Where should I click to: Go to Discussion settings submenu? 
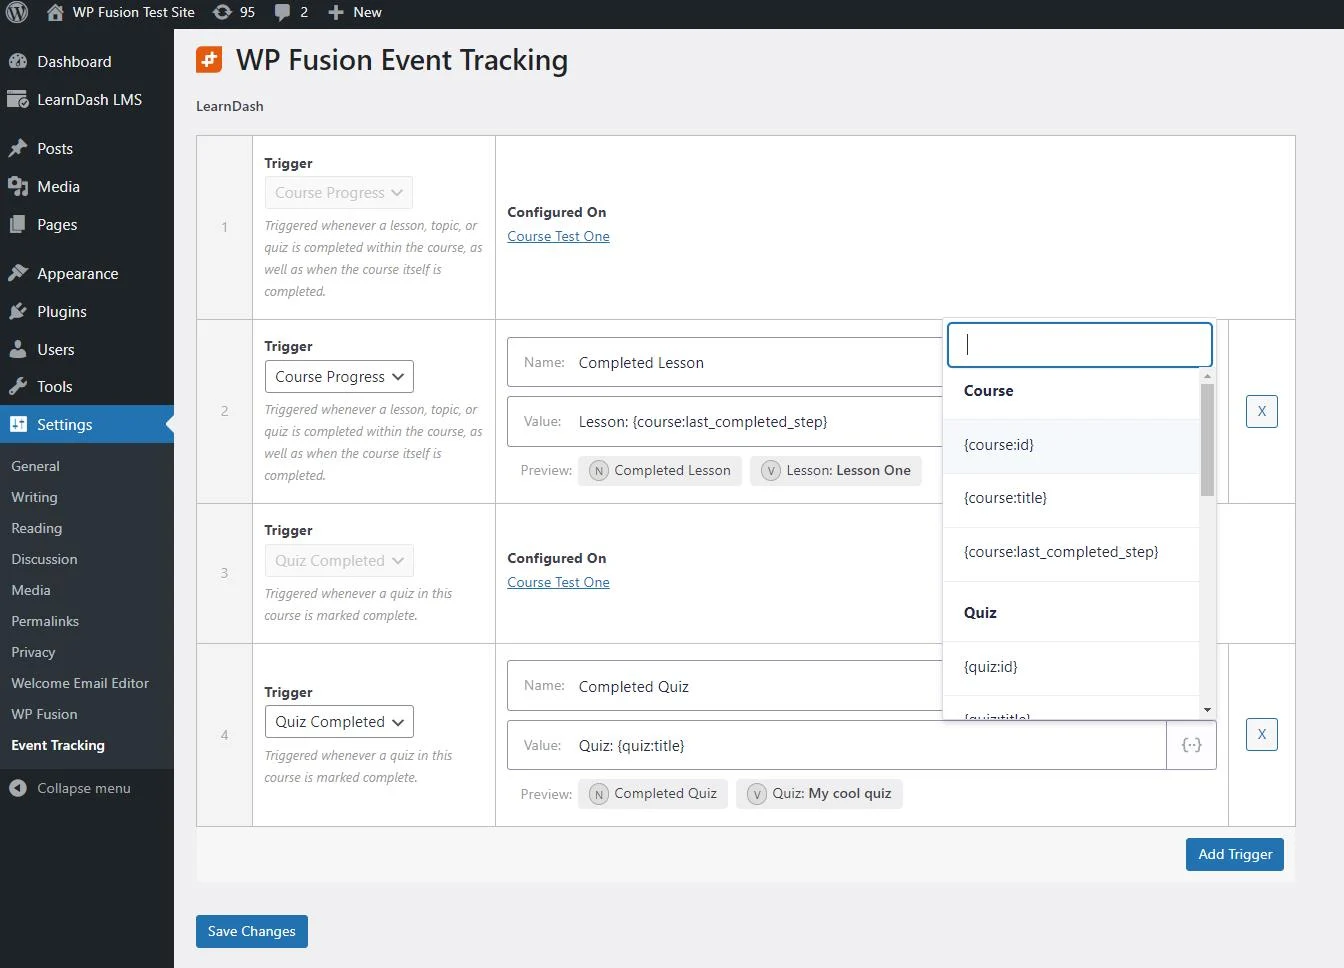(x=44, y=559)
